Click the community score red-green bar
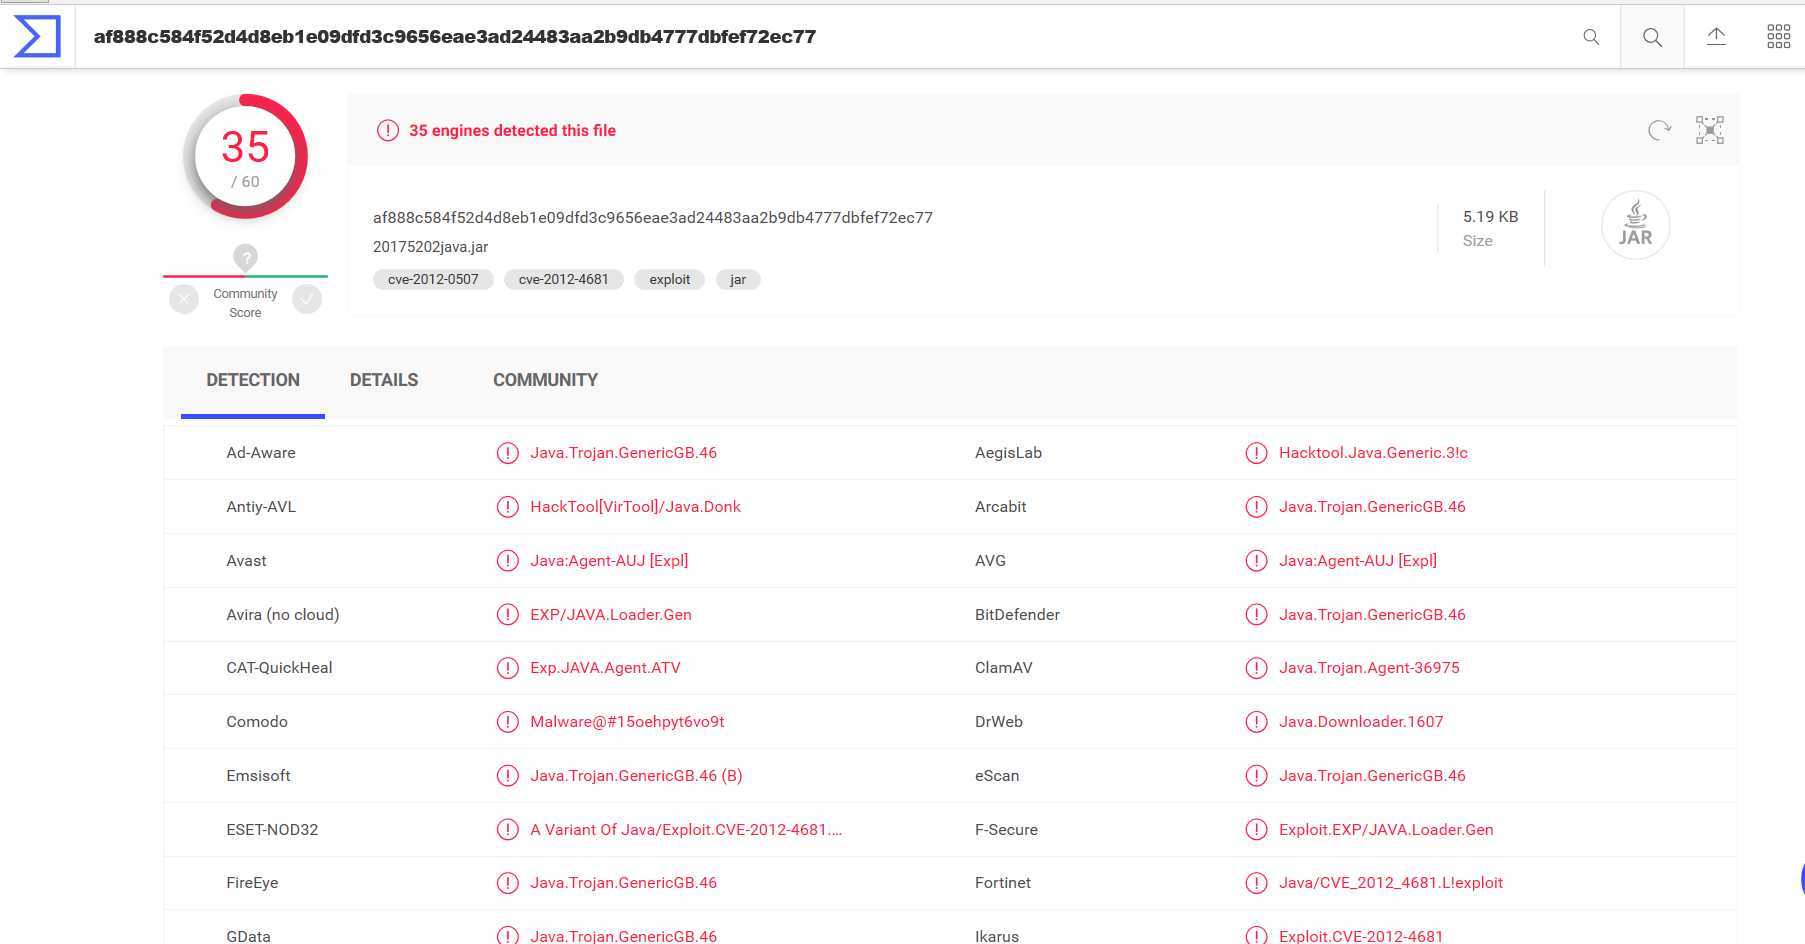The height and width of the screenshot is (944, 1805). (x=245, y=276)
